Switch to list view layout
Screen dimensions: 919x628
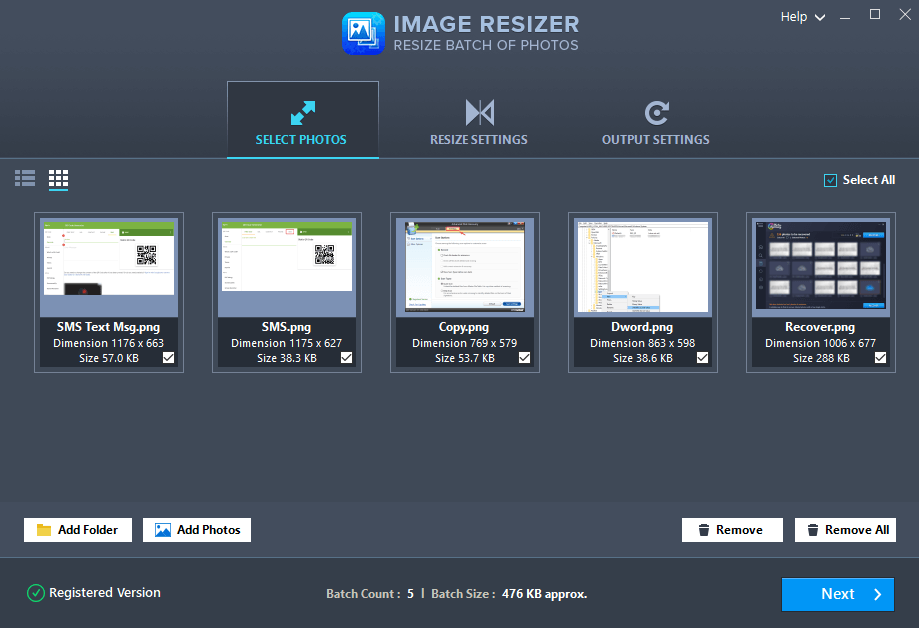point(24,178)
